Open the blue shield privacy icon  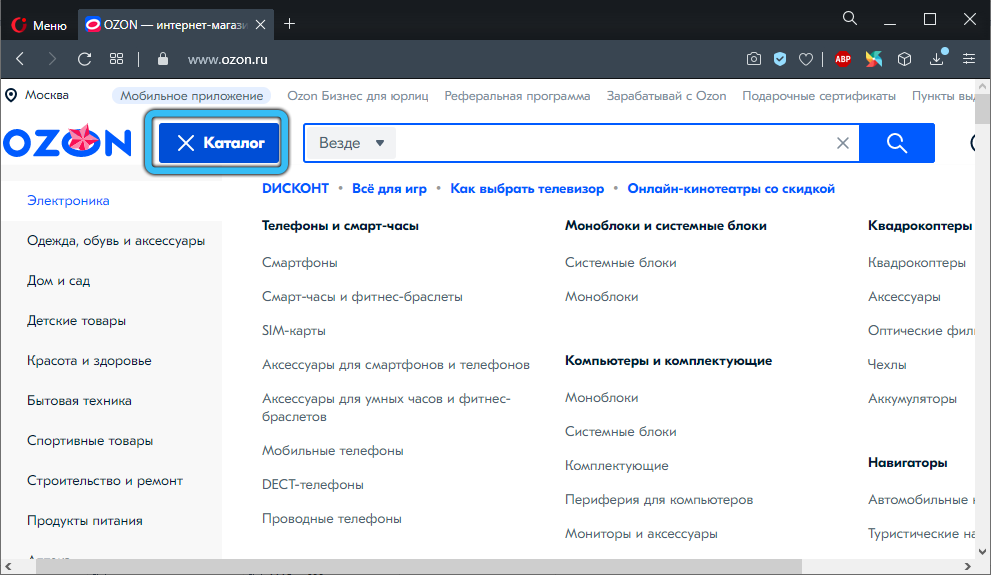coord(780,59)
